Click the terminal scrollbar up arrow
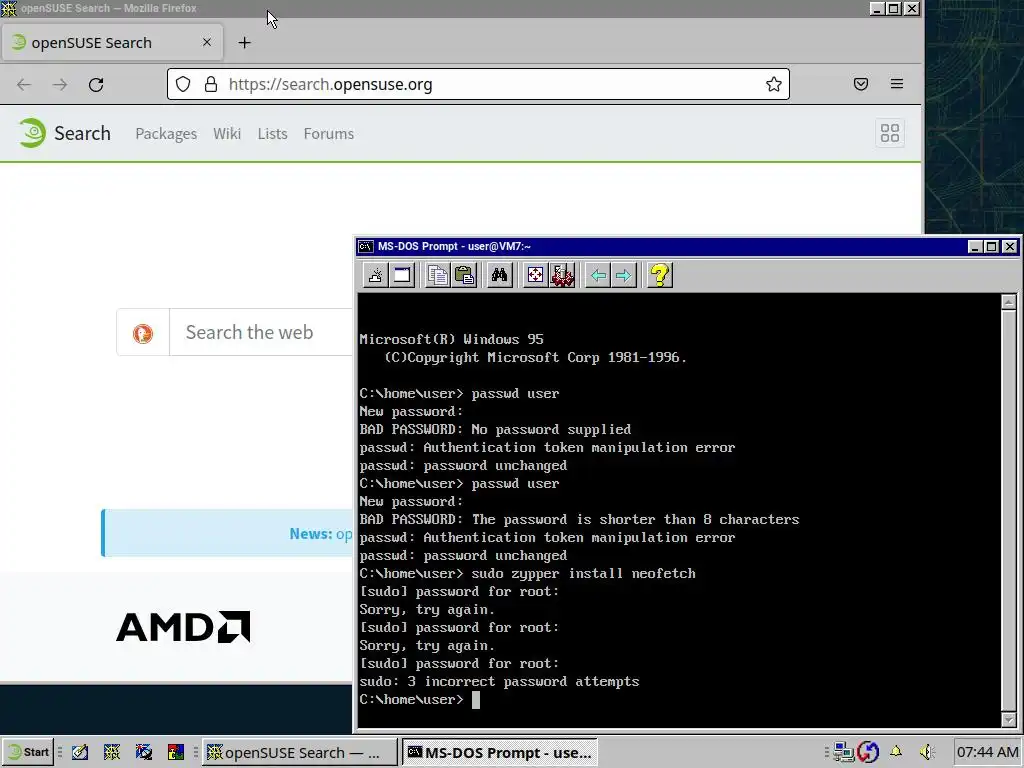The height and width of the screenshot is (768, 1024). (1008, 302)
